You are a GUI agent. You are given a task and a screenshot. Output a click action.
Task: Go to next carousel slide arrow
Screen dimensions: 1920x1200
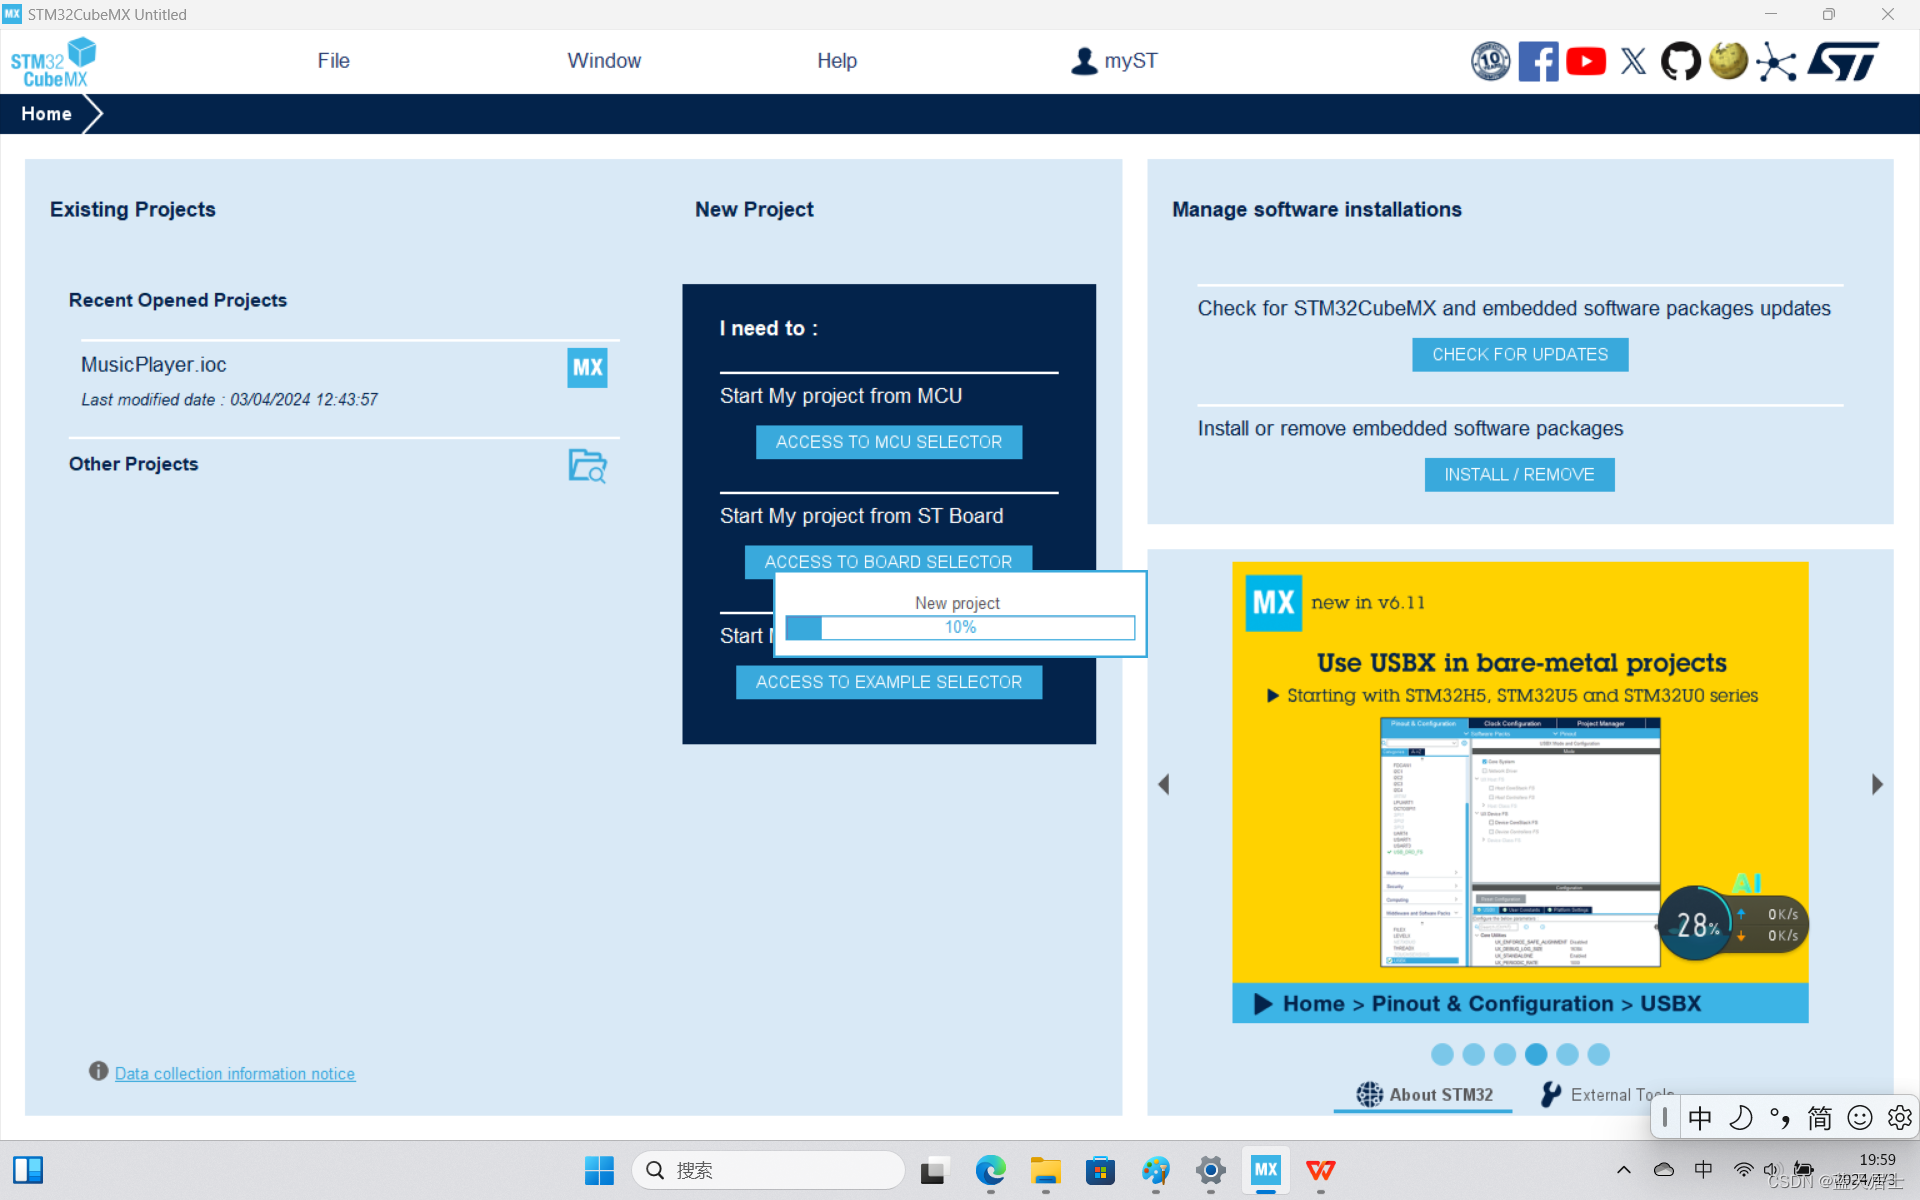point(1877,784)
